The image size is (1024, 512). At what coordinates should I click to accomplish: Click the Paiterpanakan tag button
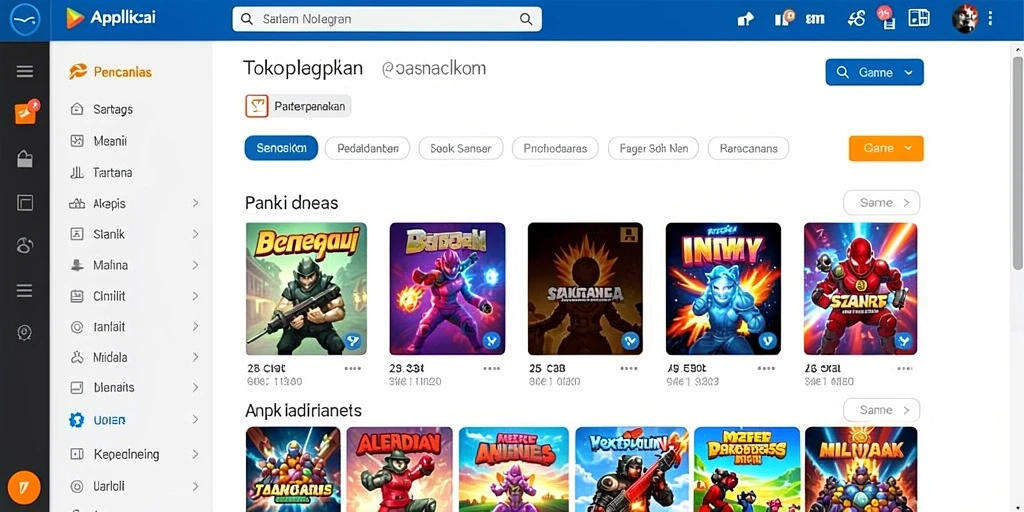298,106
